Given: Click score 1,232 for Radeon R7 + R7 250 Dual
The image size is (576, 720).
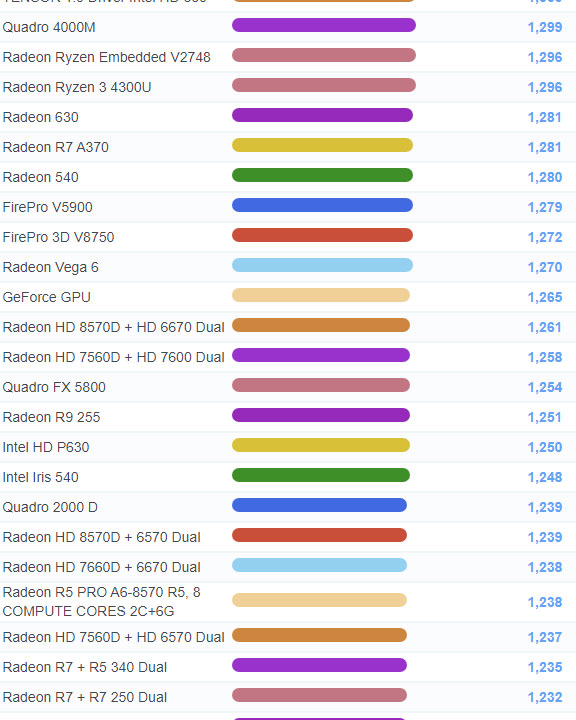Looking at the screenshot, I should [545, 698].
